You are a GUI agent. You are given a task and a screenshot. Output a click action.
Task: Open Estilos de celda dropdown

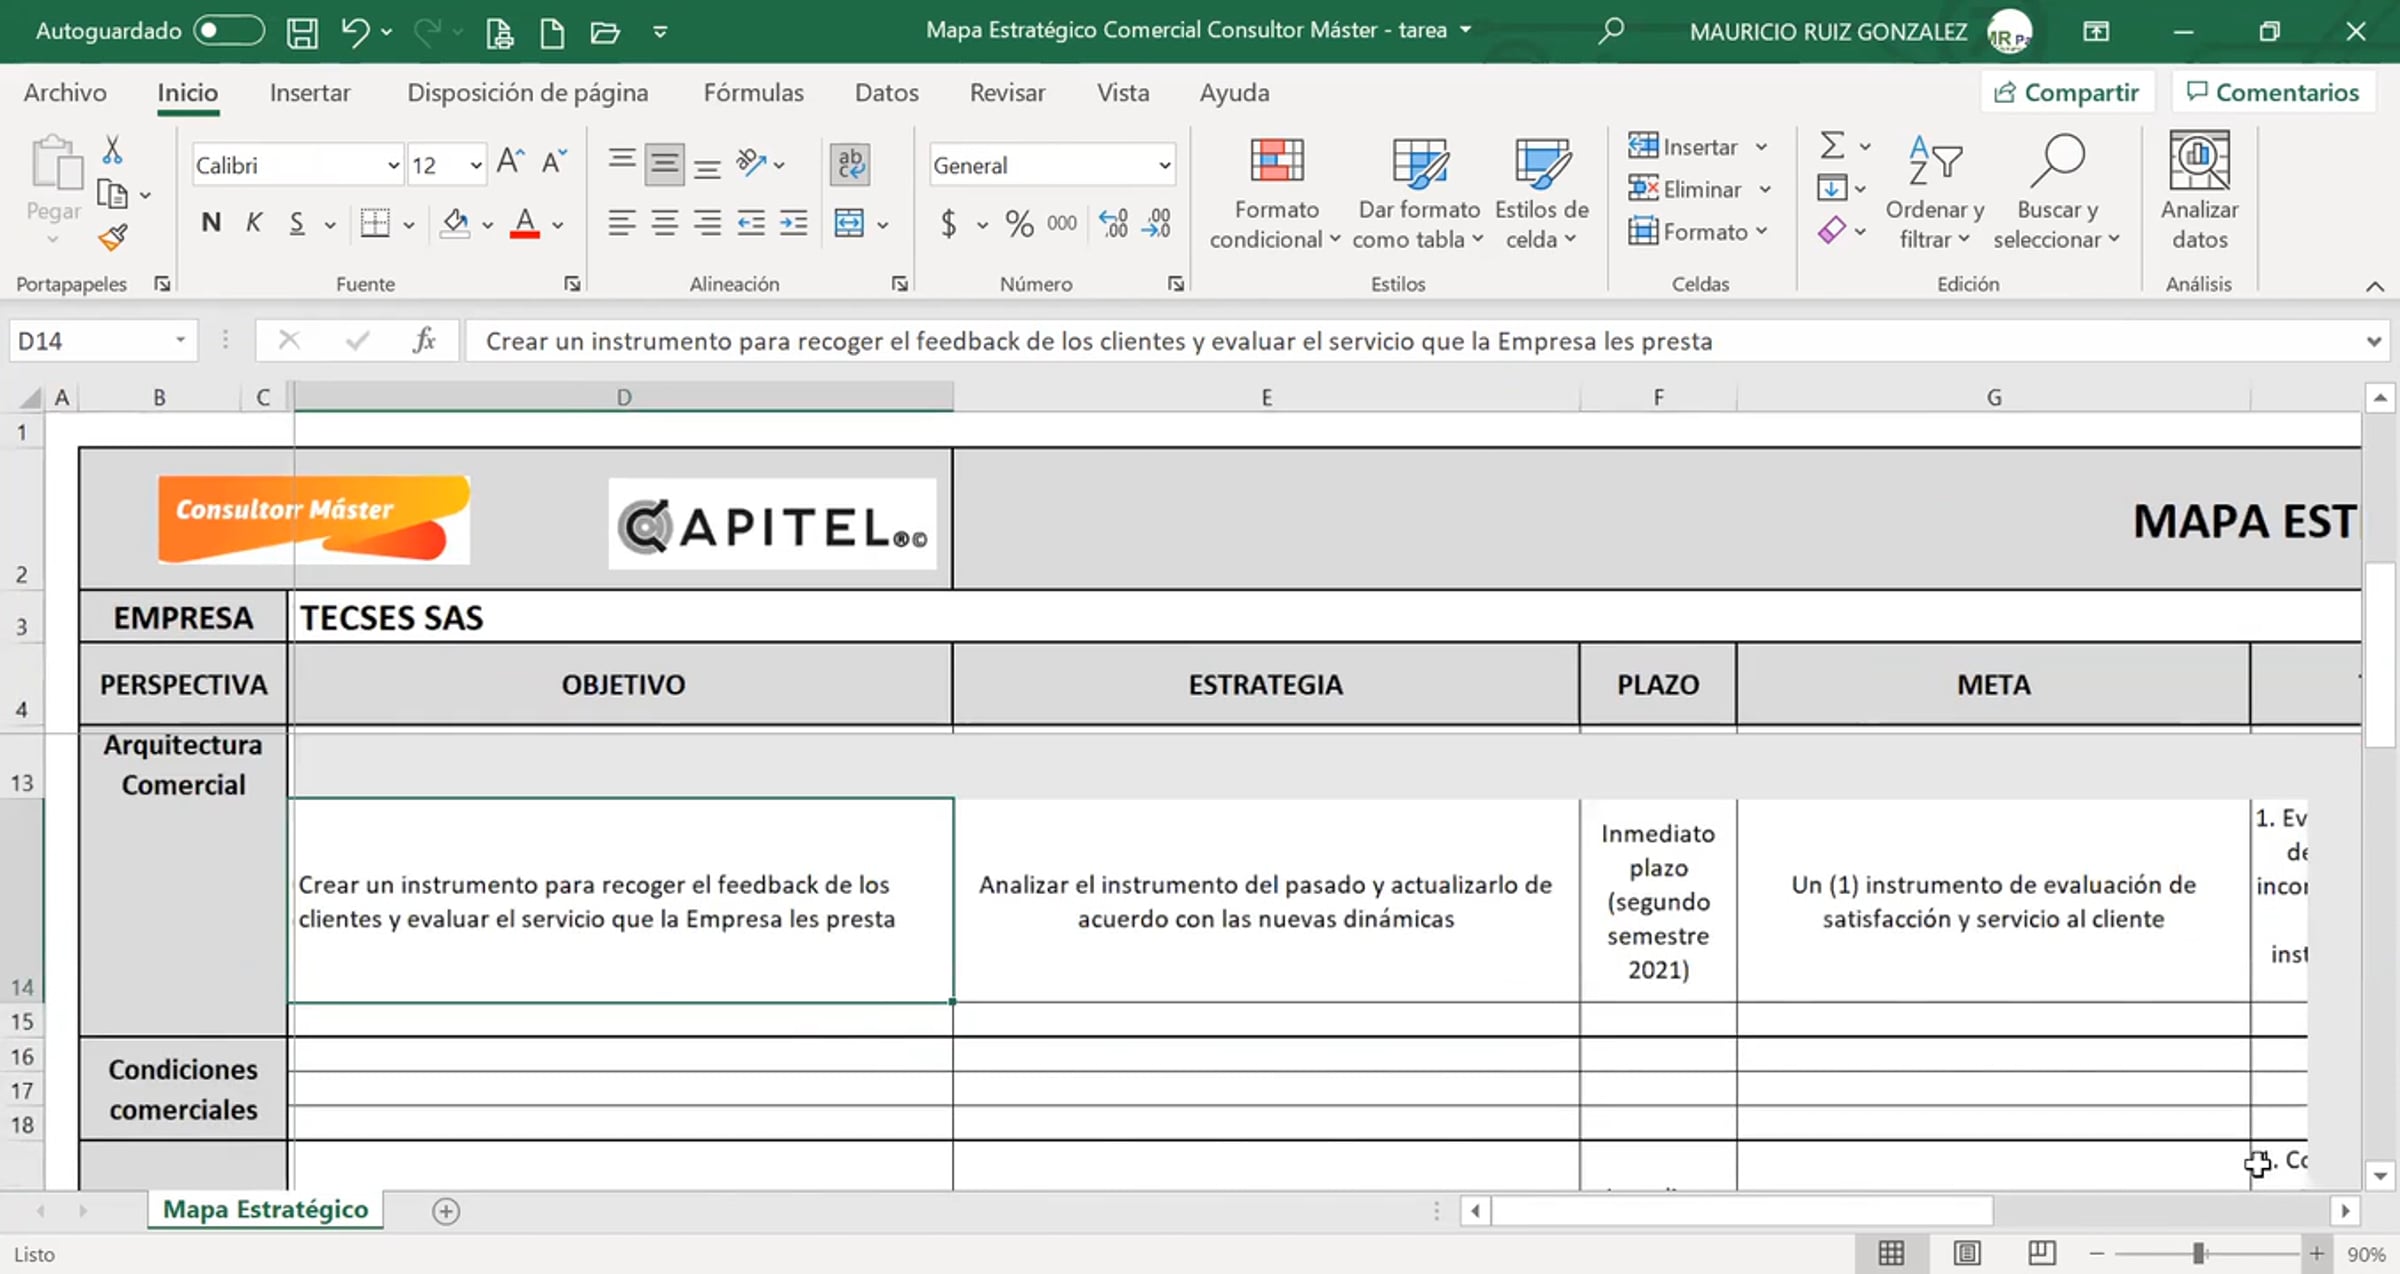coord(1541,194)
